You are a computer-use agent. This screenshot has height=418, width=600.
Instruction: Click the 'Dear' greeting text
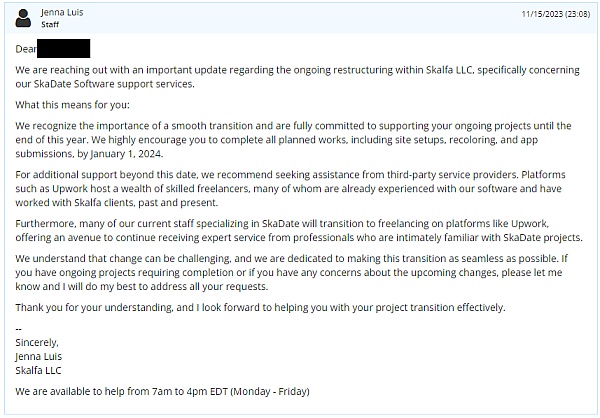click(x=27, y=49)
